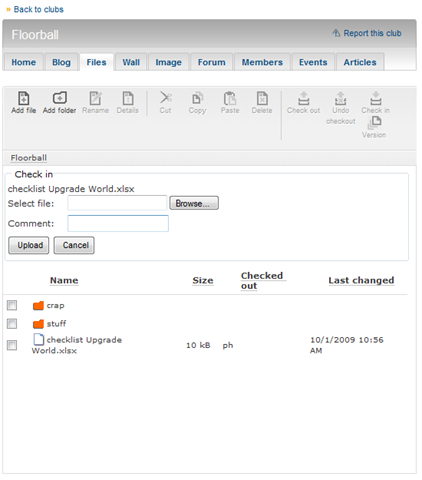Viewport: 422px width, 480px height.
Task: Click the Browse... button
Action: point(194,203)
